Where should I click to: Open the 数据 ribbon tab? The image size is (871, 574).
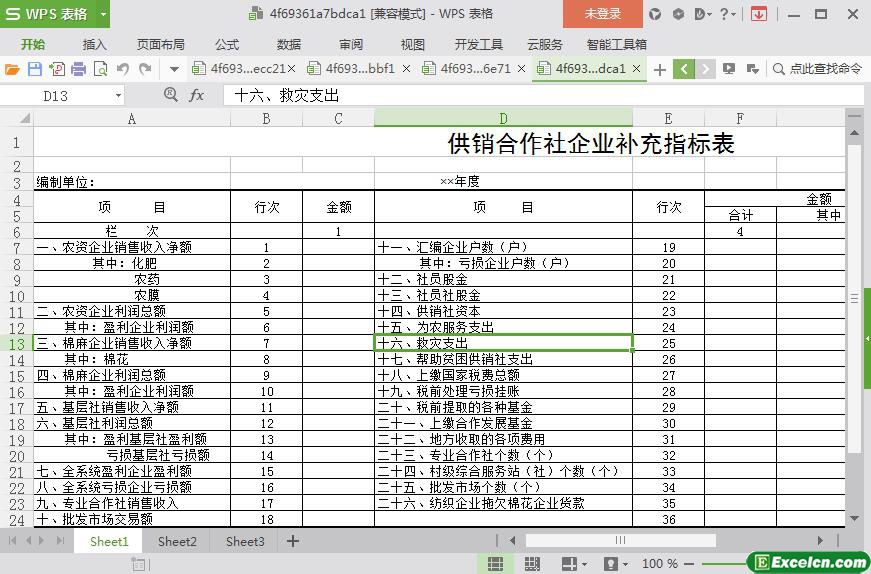click(x=289, y=44)
